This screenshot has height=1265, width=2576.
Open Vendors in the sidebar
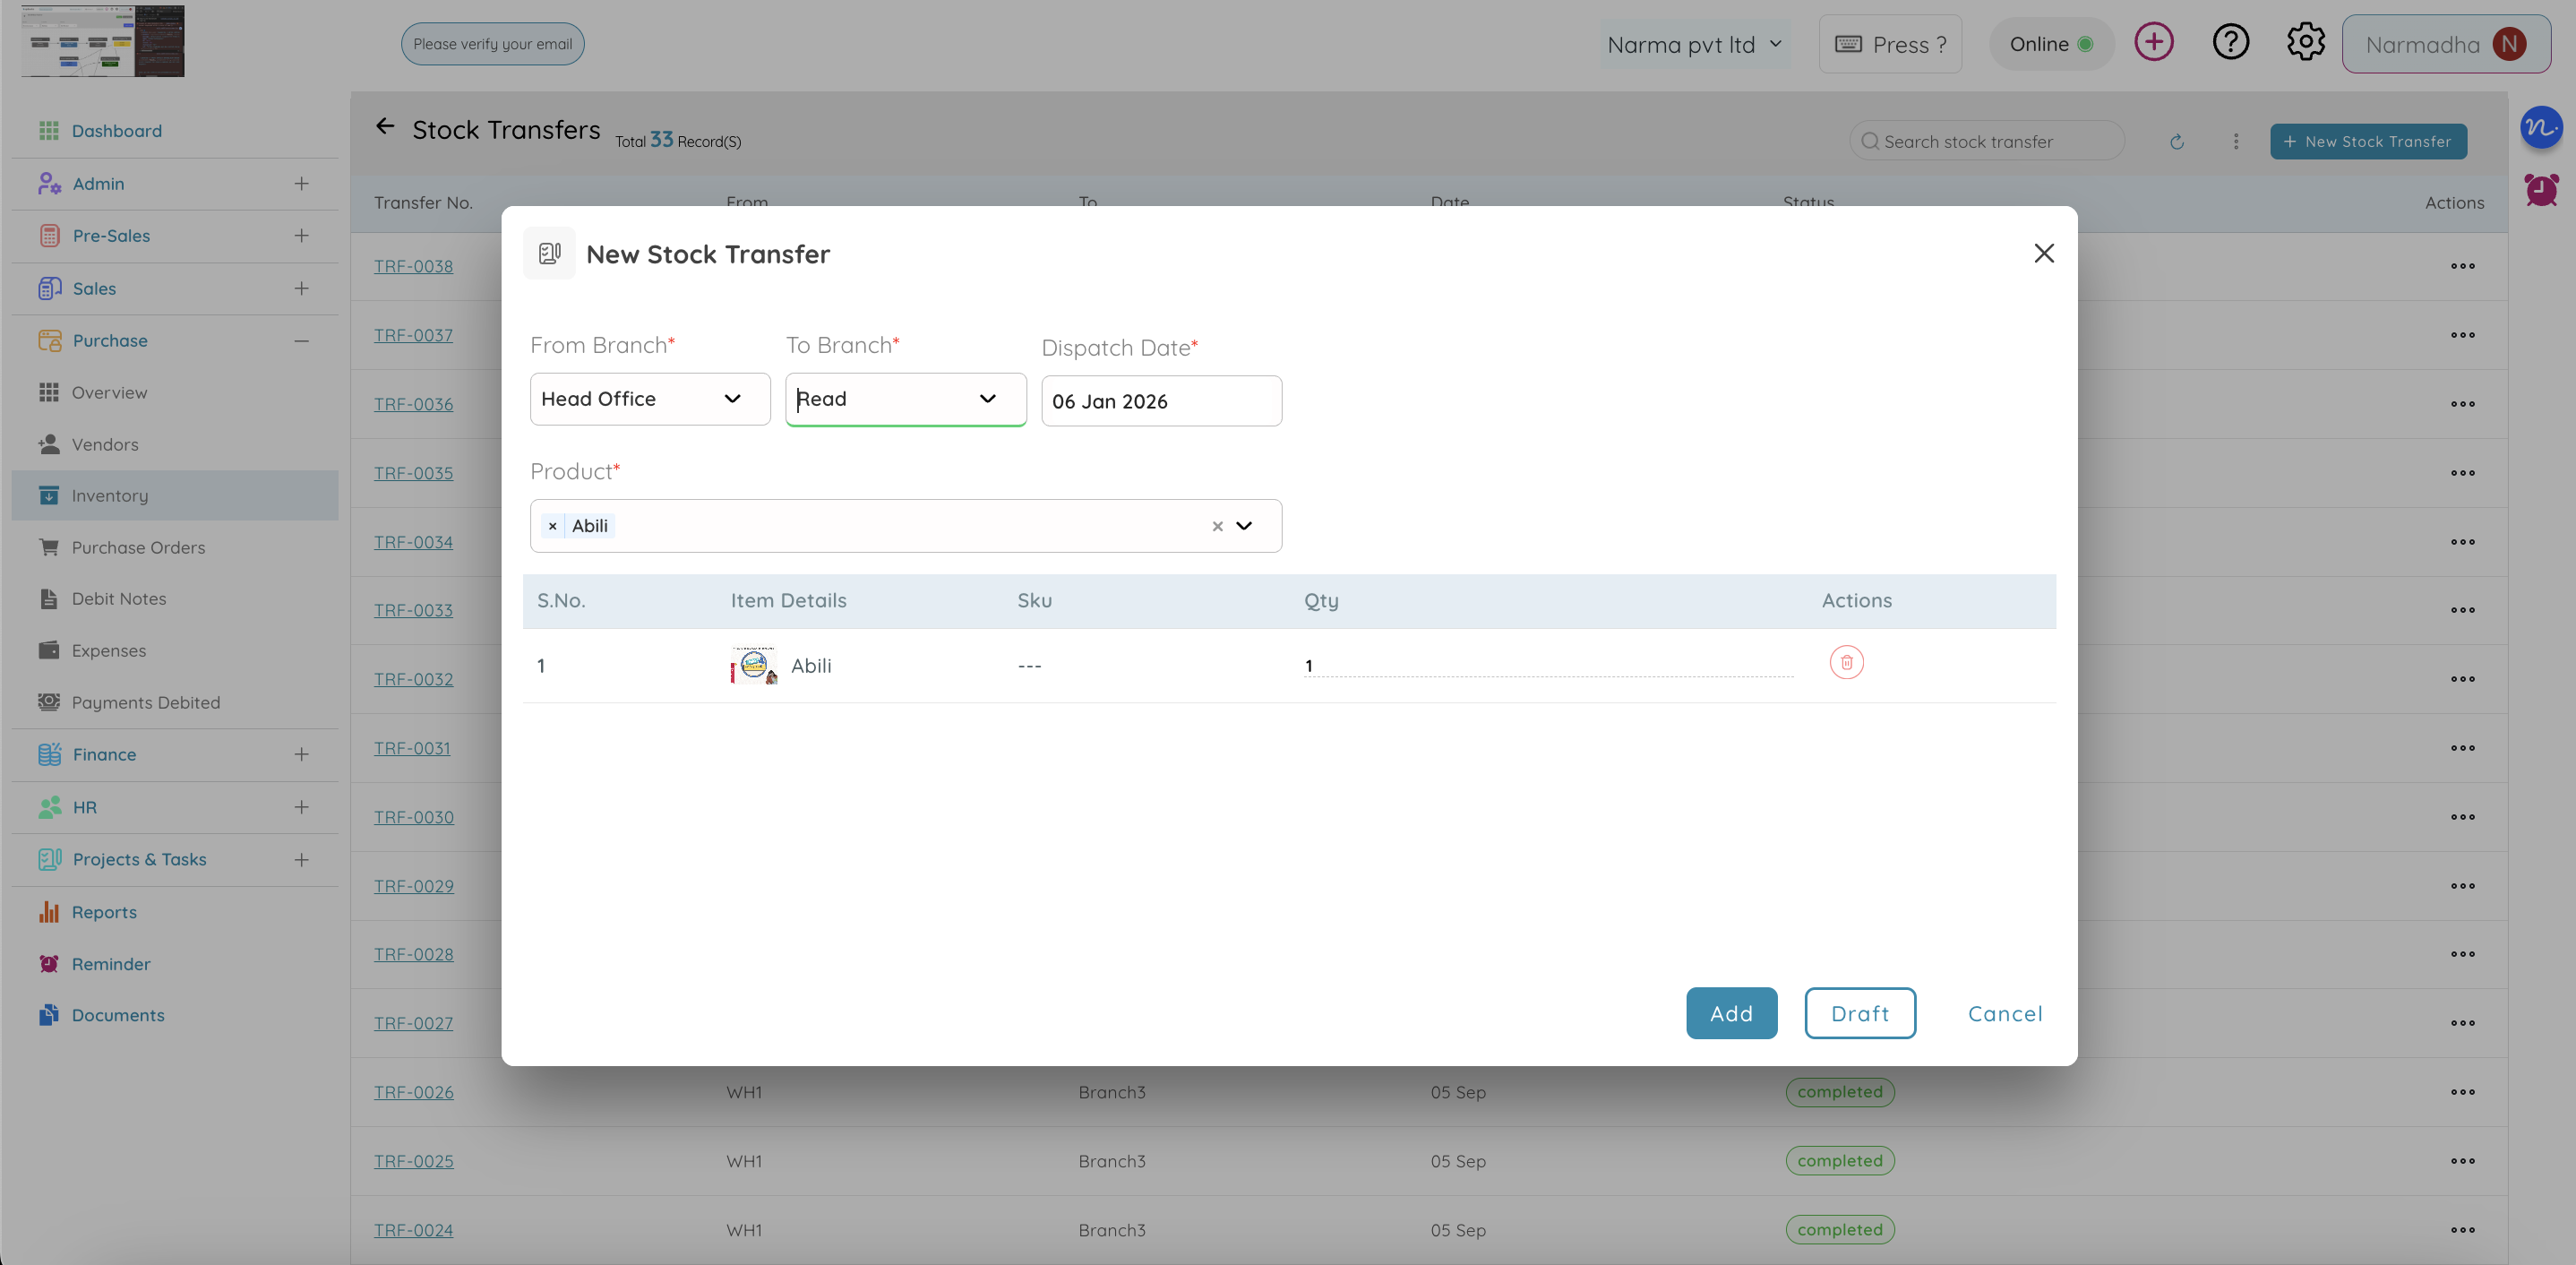click(x=105, y=445)
